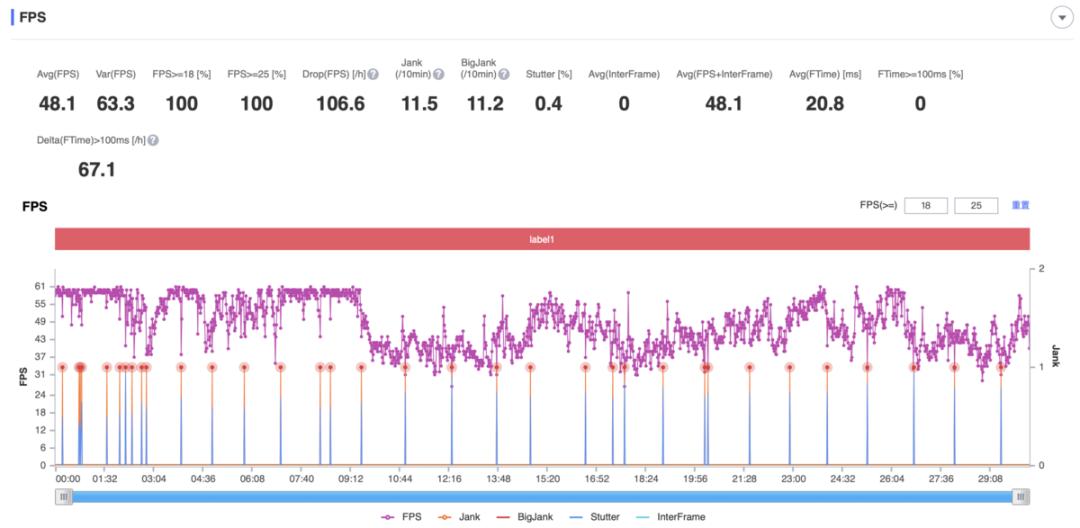Click the left handle of the zoom slider
Image resolution: width=1080 pixels, height=528 pixels.
[63, 496]
